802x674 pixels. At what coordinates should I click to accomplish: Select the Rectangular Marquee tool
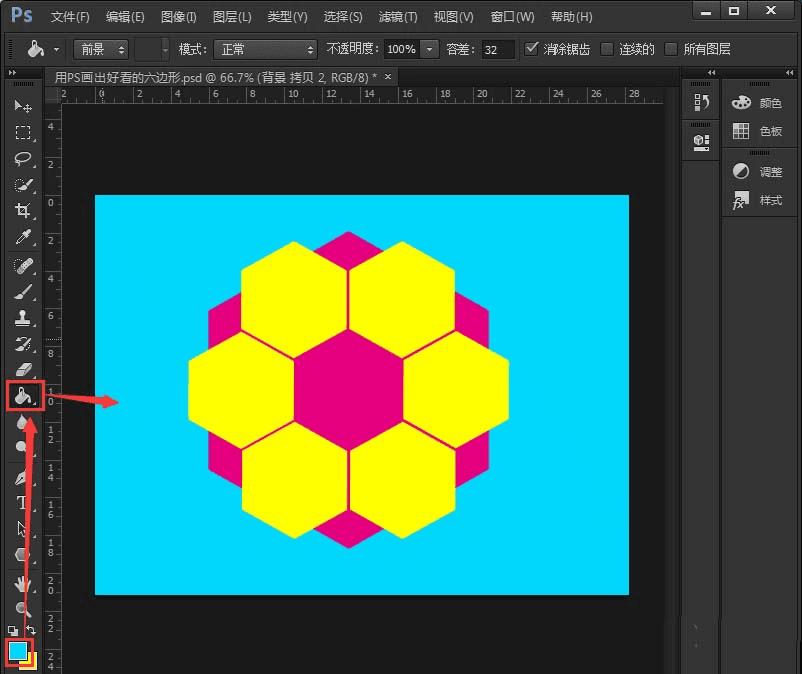22,132
